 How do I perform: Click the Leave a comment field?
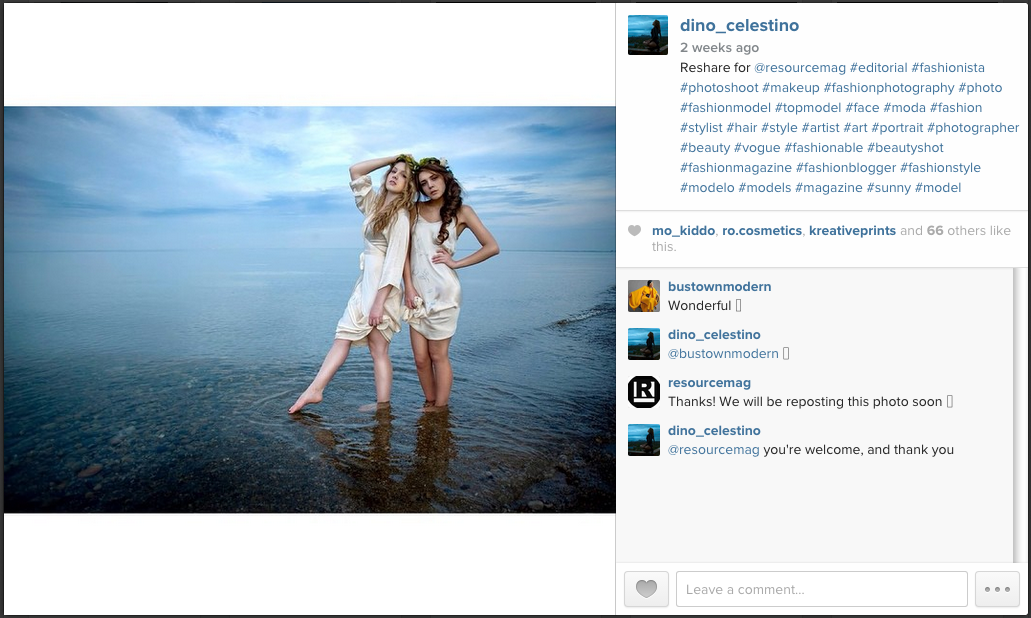(x=821, y=589)
